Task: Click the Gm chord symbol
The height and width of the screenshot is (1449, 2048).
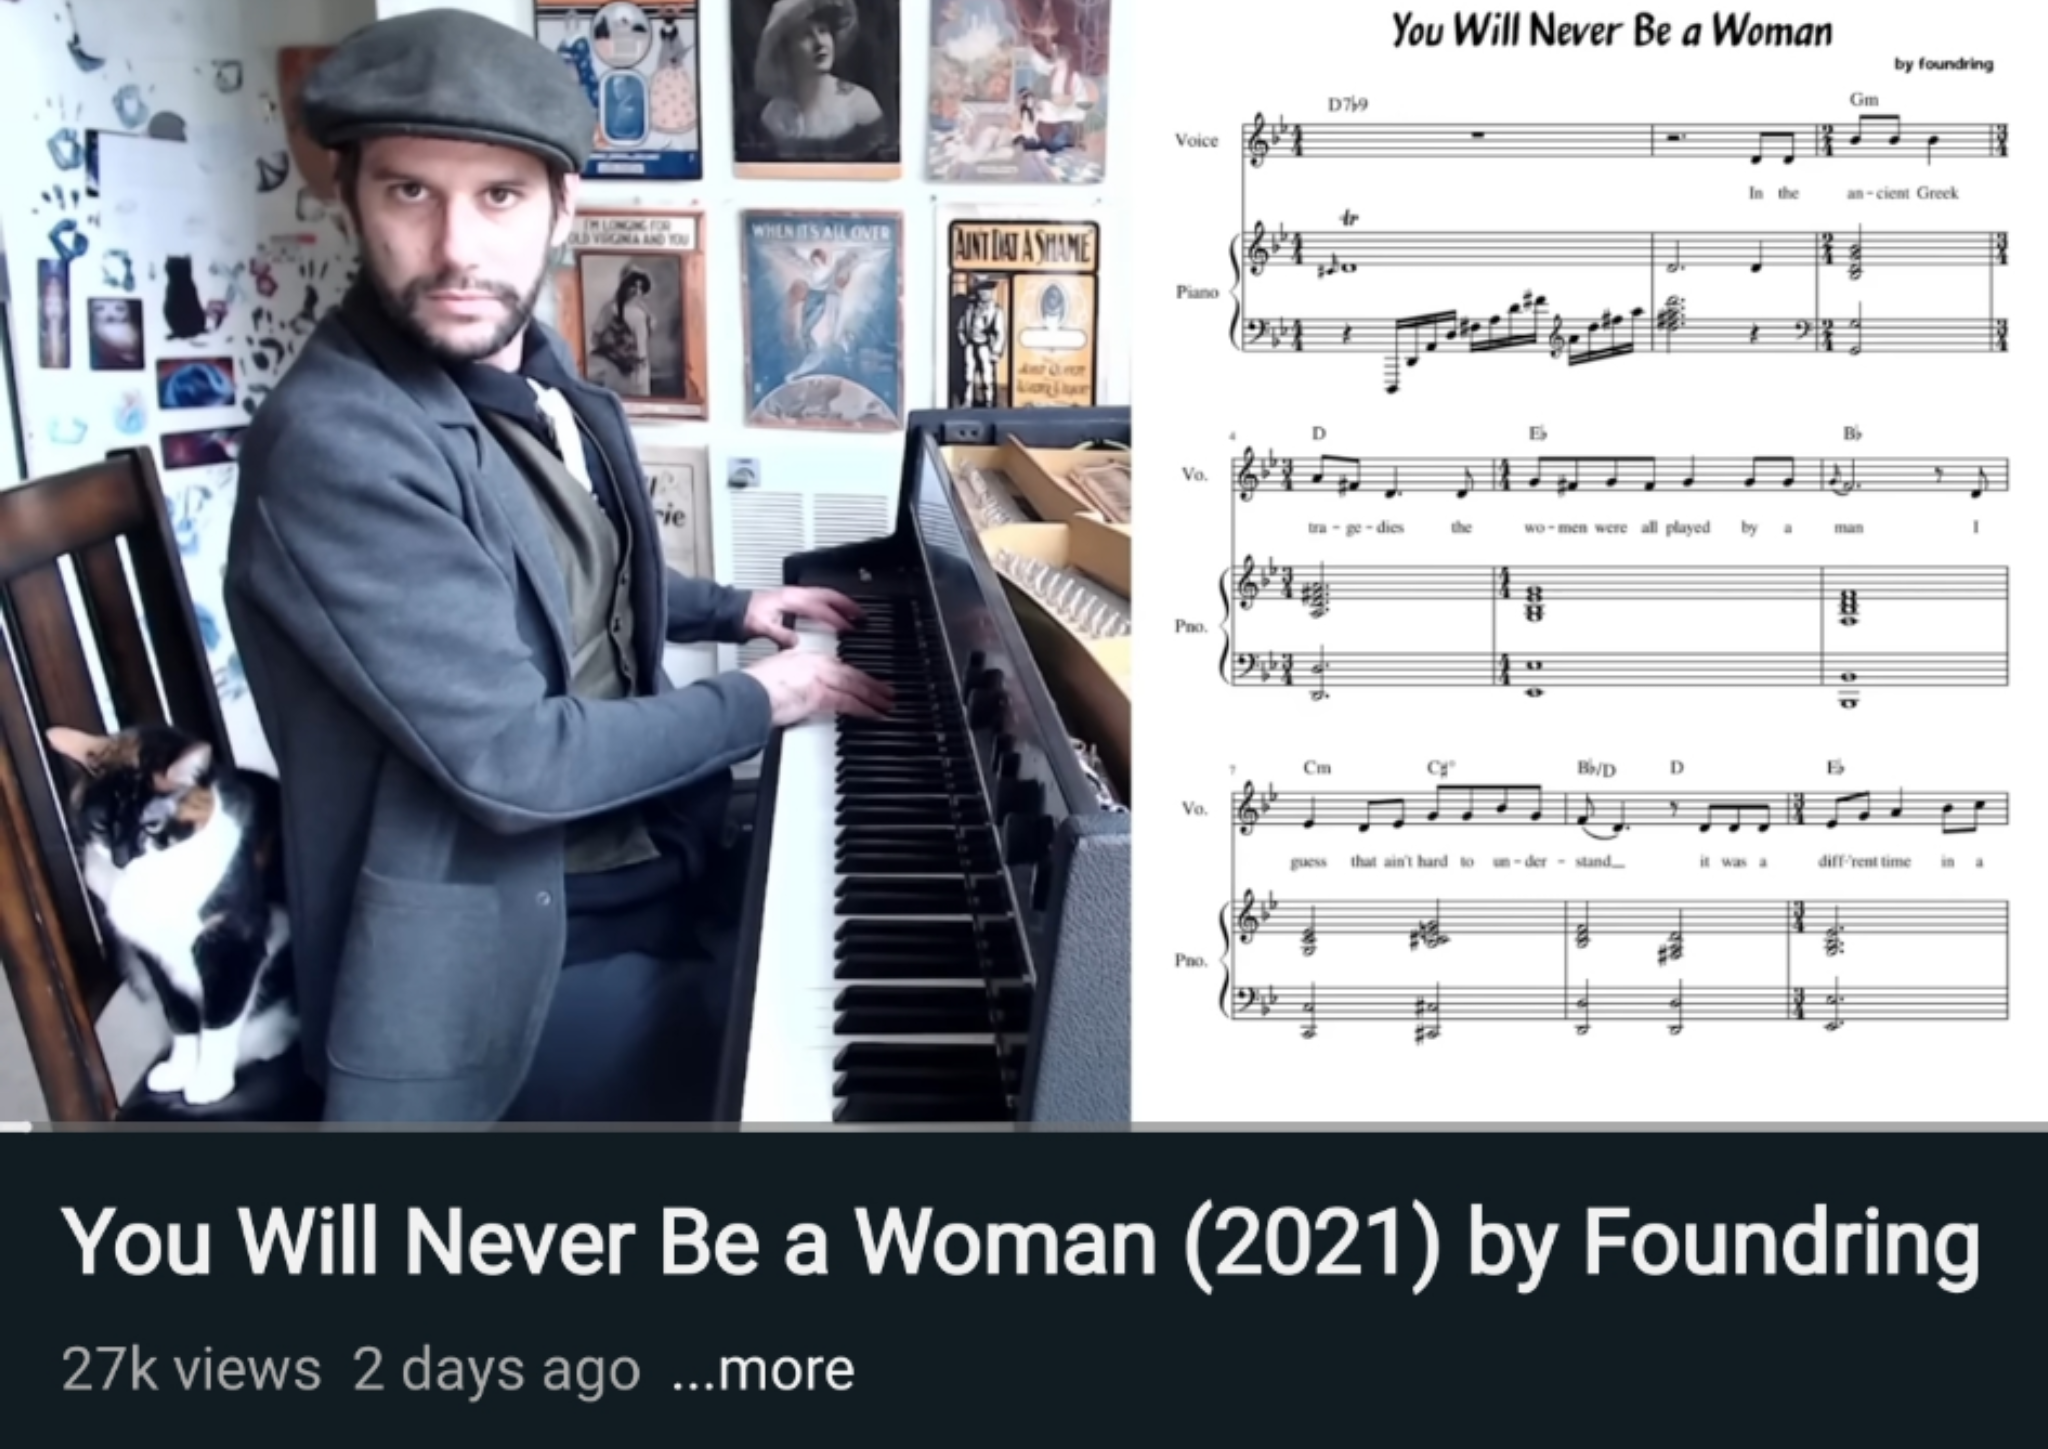Action: coord(1863,100)
